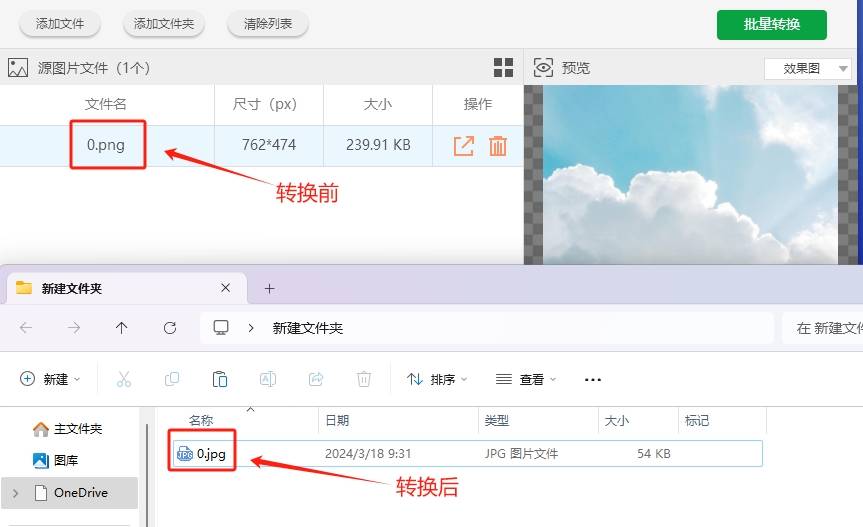Expand the address bar path chevron
This screenshot has height=527, width=863.
(251, 328)
